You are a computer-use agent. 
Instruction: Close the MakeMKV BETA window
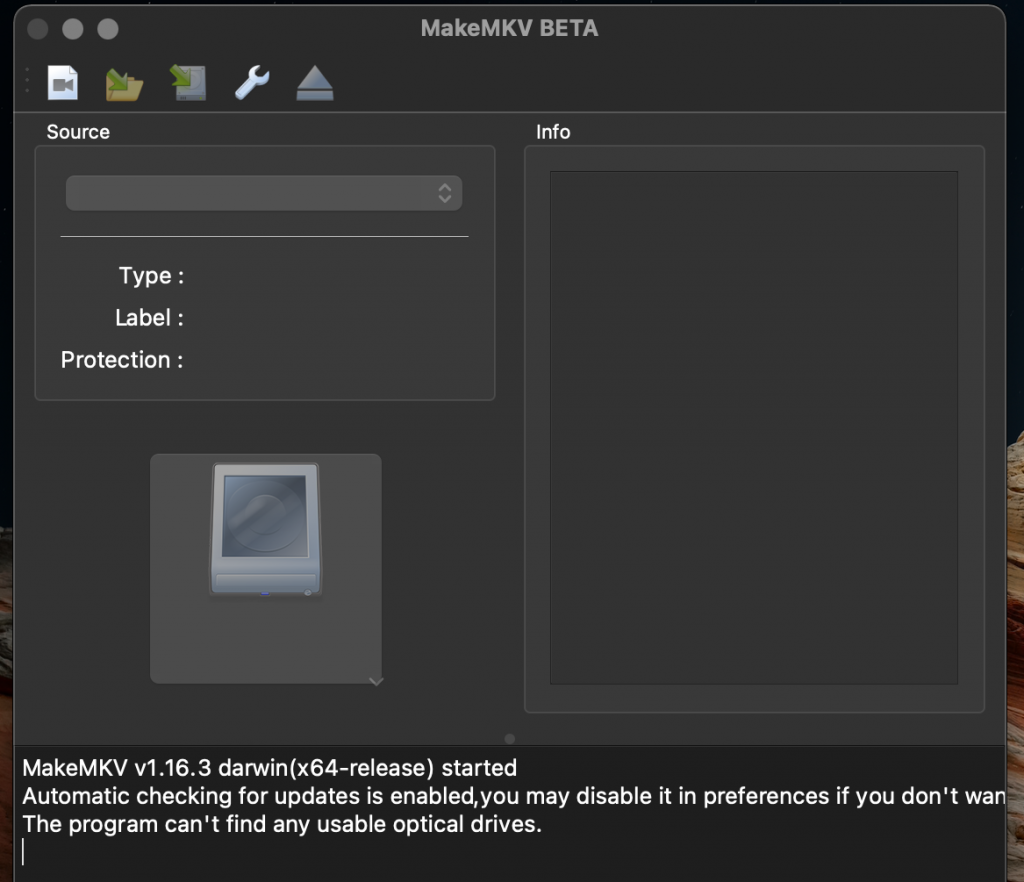pos(38,29)
